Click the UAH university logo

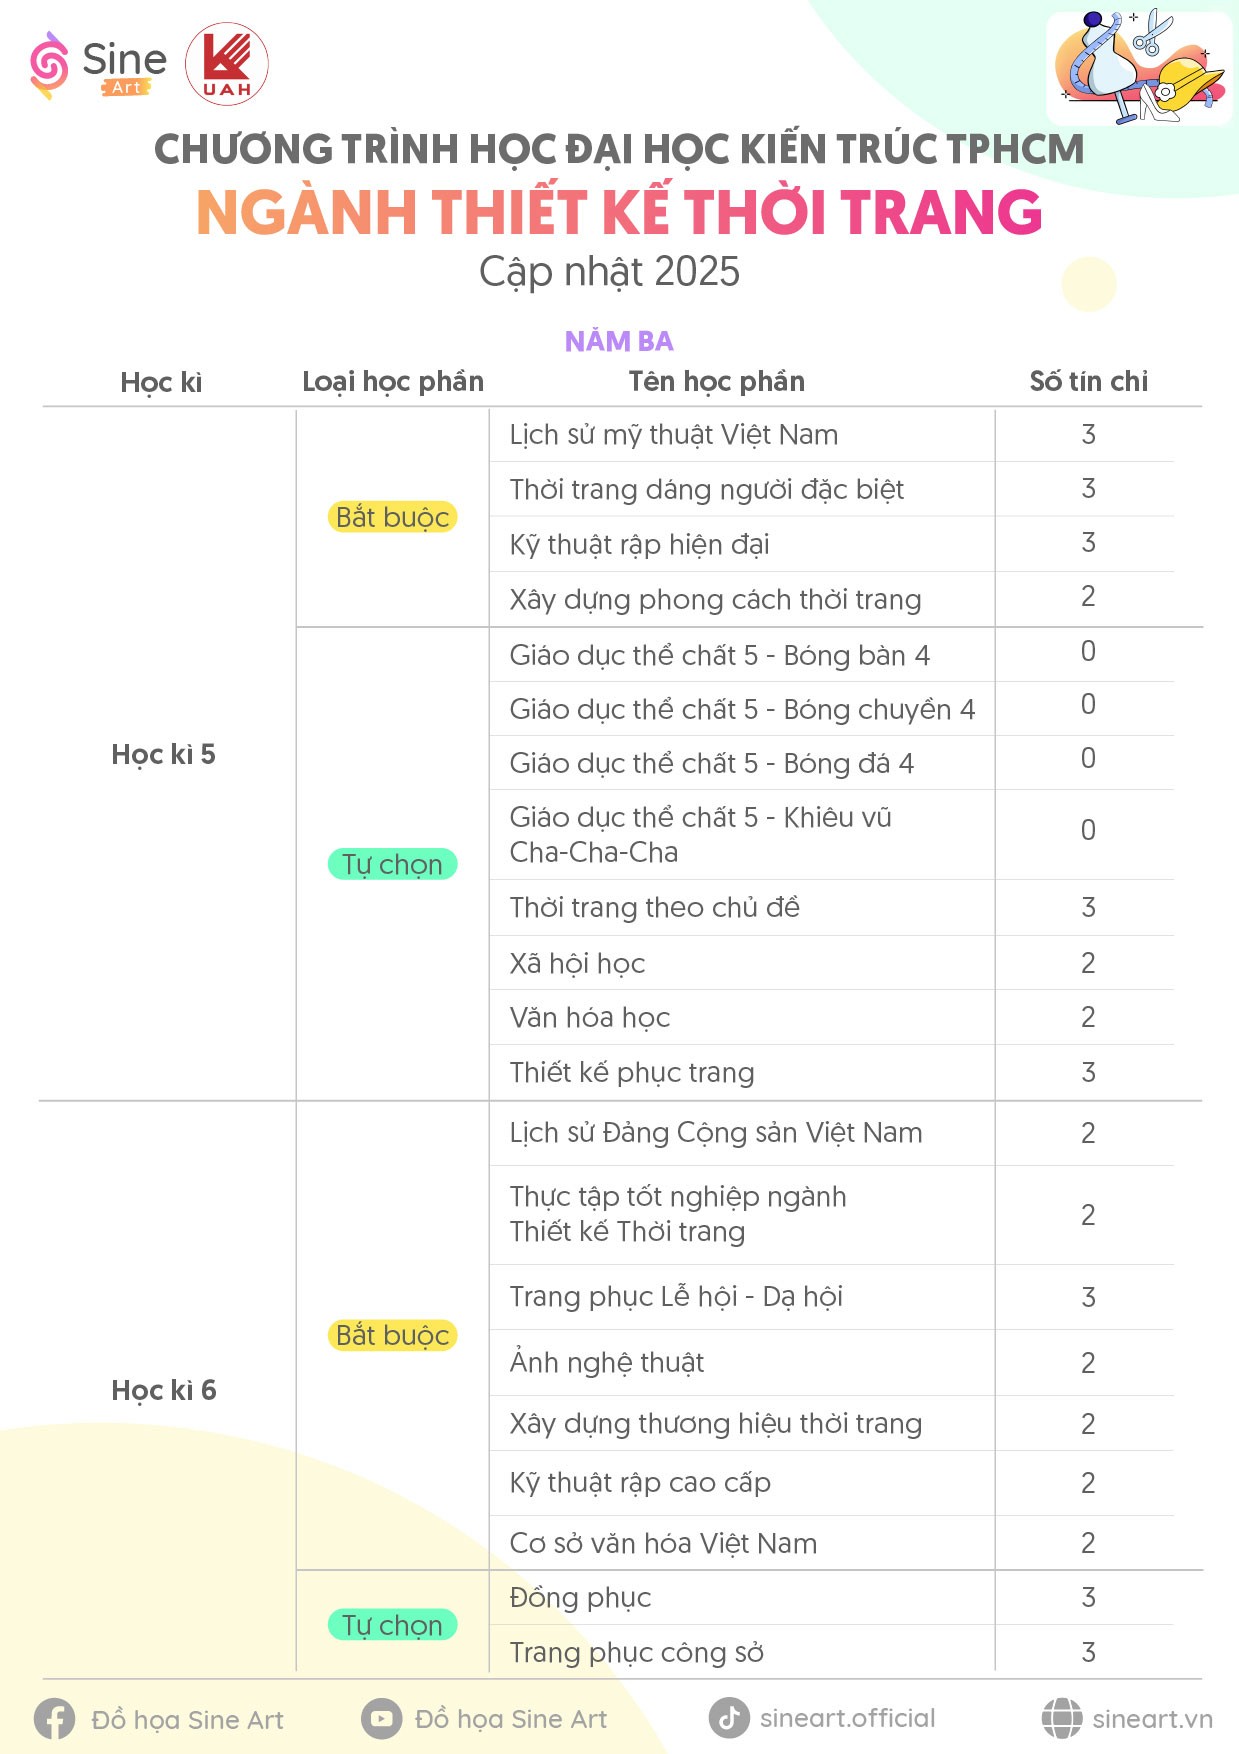click(x=227, y=64)
